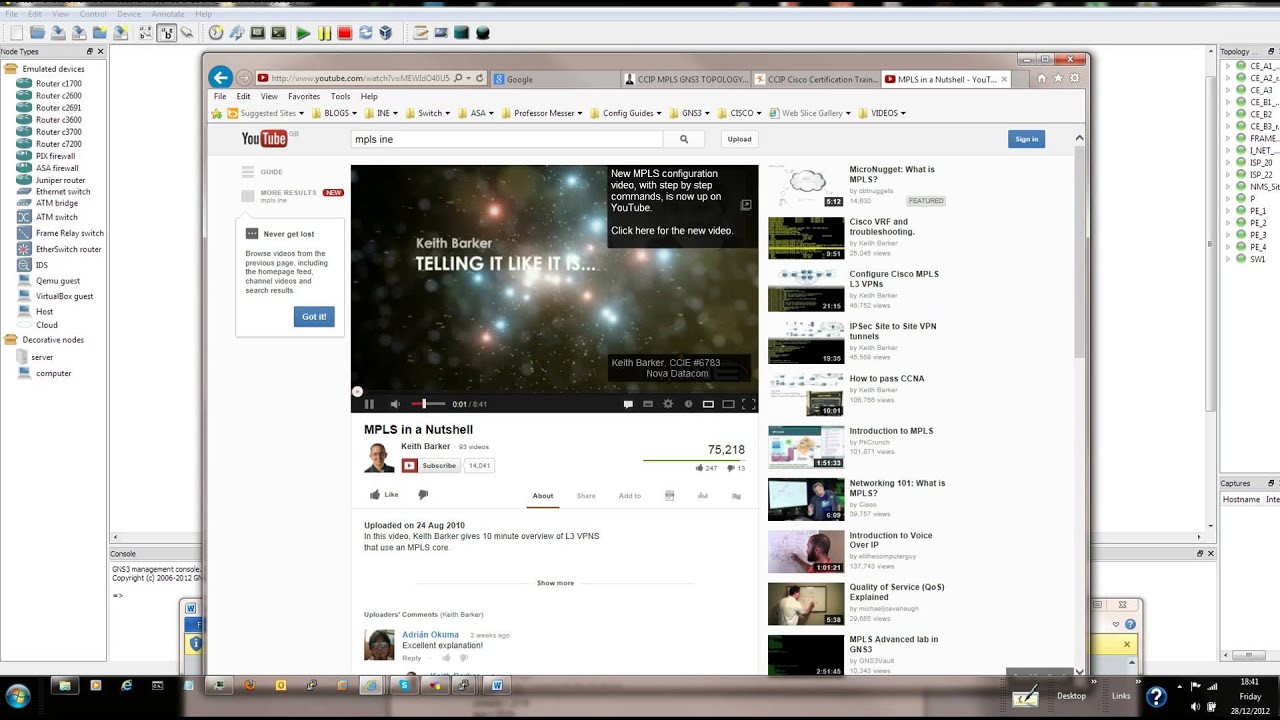Click the video progress scrubber handle
Viewport: 1280px width, 720px height.
pos(357,392)
